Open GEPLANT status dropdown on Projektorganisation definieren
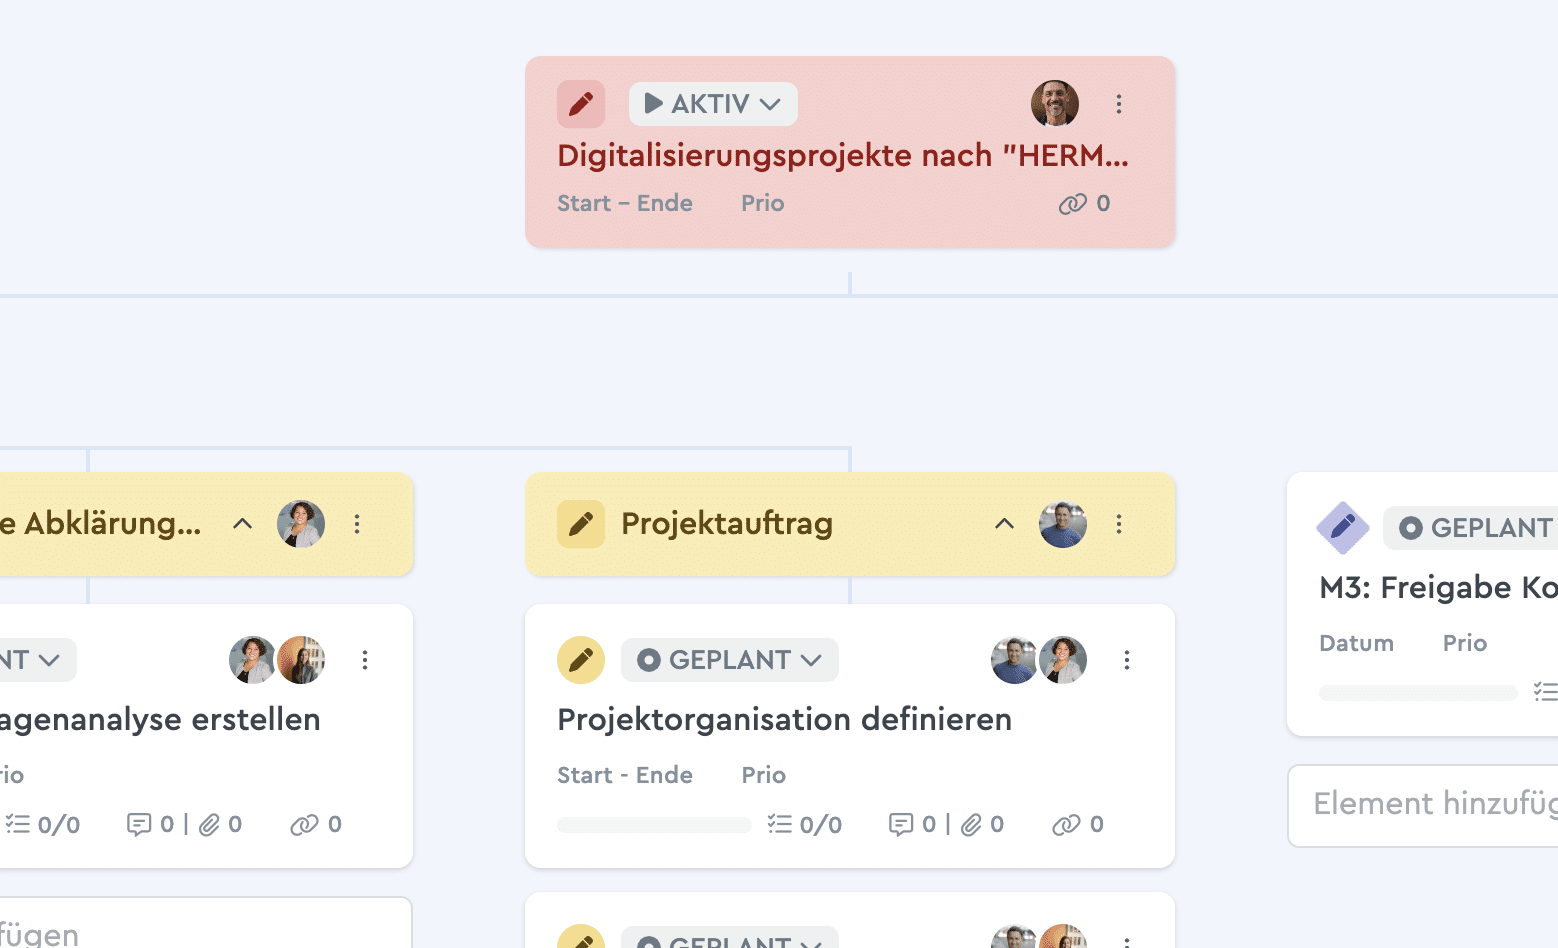1558x948 pixels. 729,660
